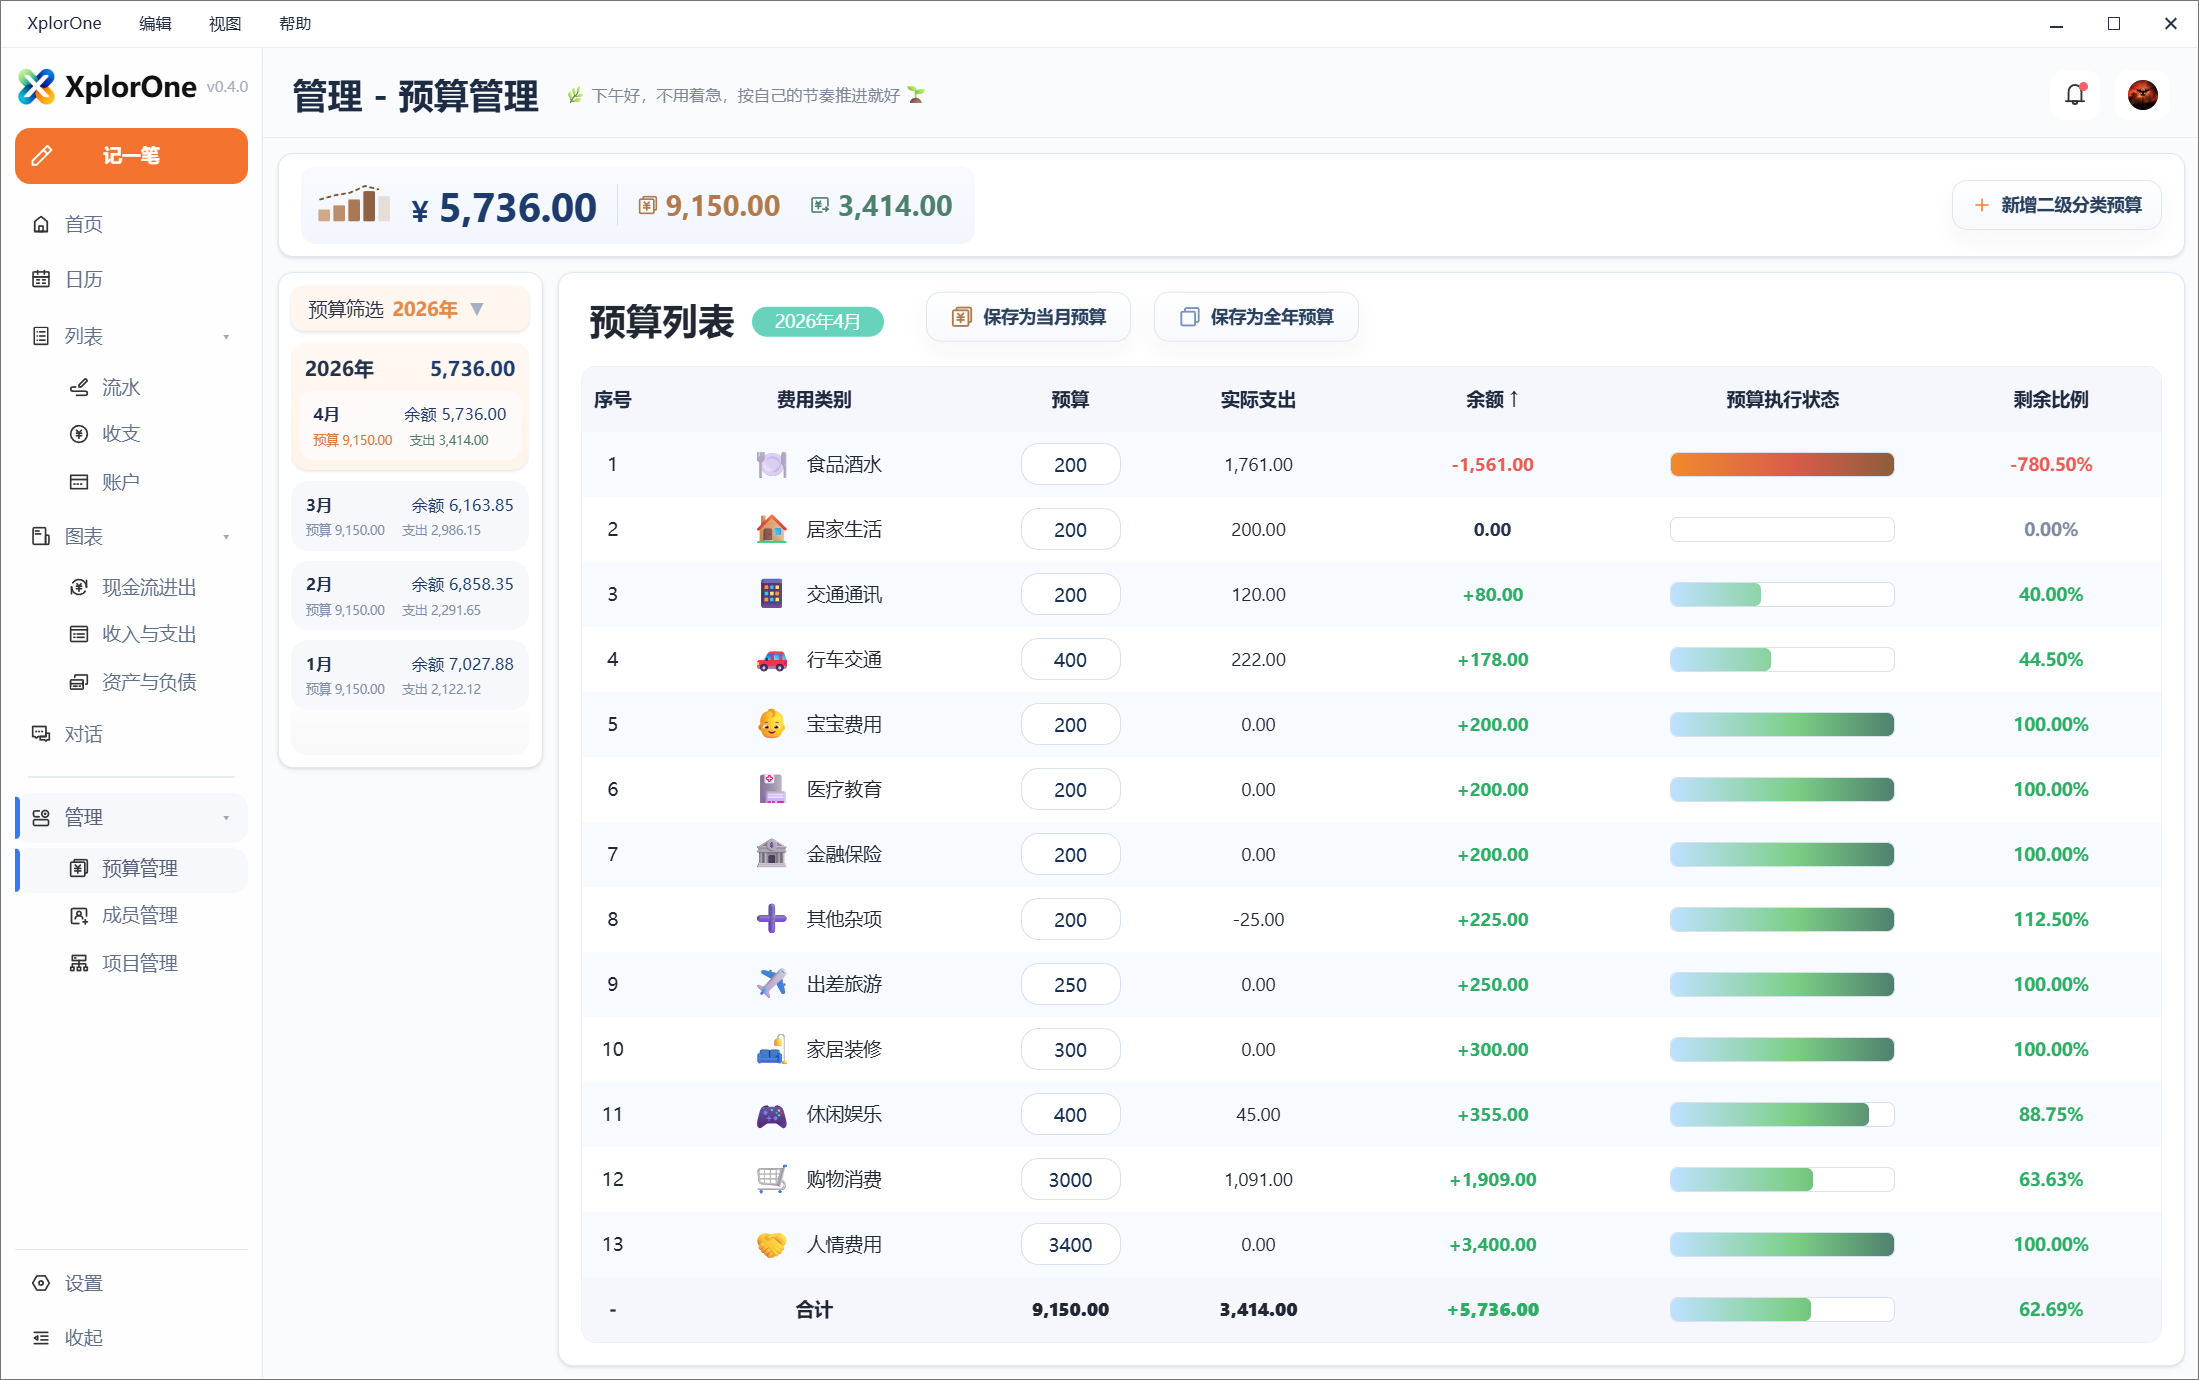Sort by 余额 column header
Viewport: 2199px width, 1380px height.
[x=1492, y=400]
